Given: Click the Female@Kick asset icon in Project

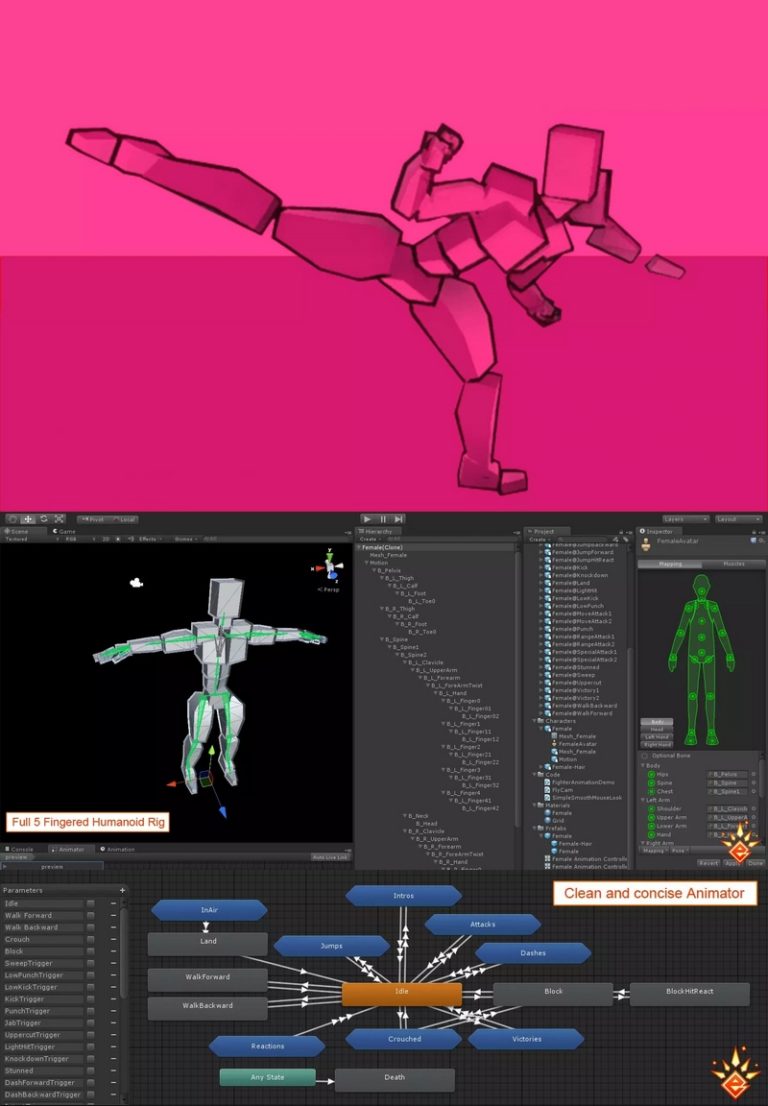Looking at the screenshot, I should tap(548, 567).
